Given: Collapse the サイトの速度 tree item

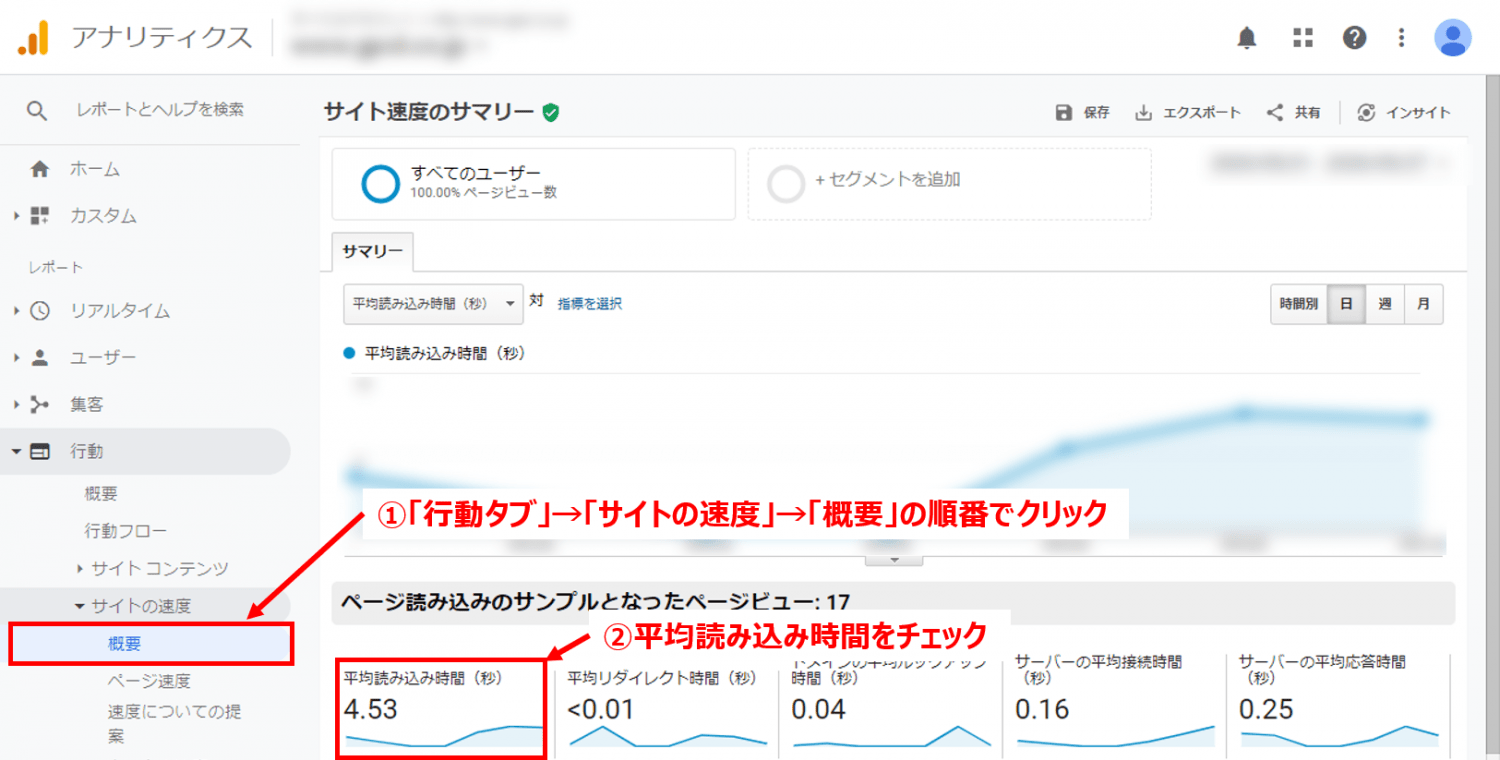Looking at the screenshot, I should click(x=80, y=606).
